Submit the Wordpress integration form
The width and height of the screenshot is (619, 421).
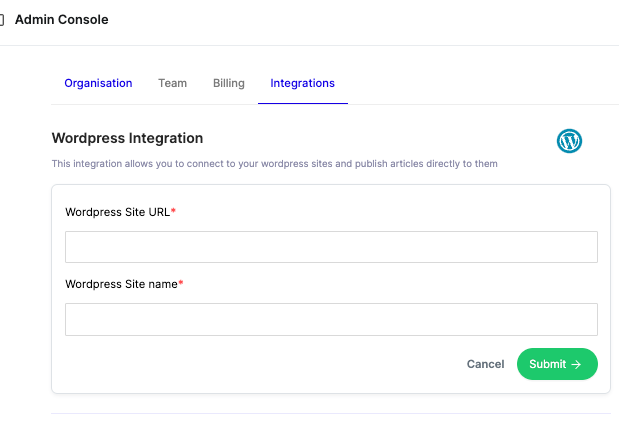(556, 365)
